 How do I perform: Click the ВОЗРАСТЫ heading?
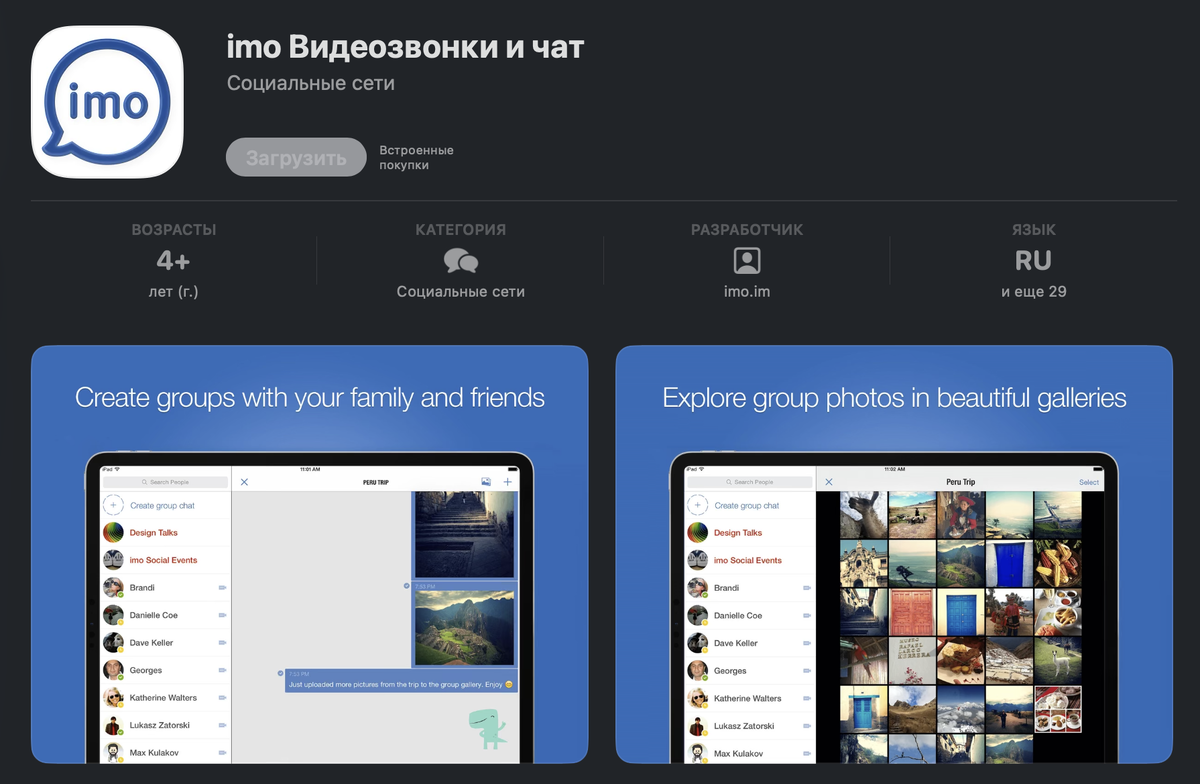click(173, 230)
